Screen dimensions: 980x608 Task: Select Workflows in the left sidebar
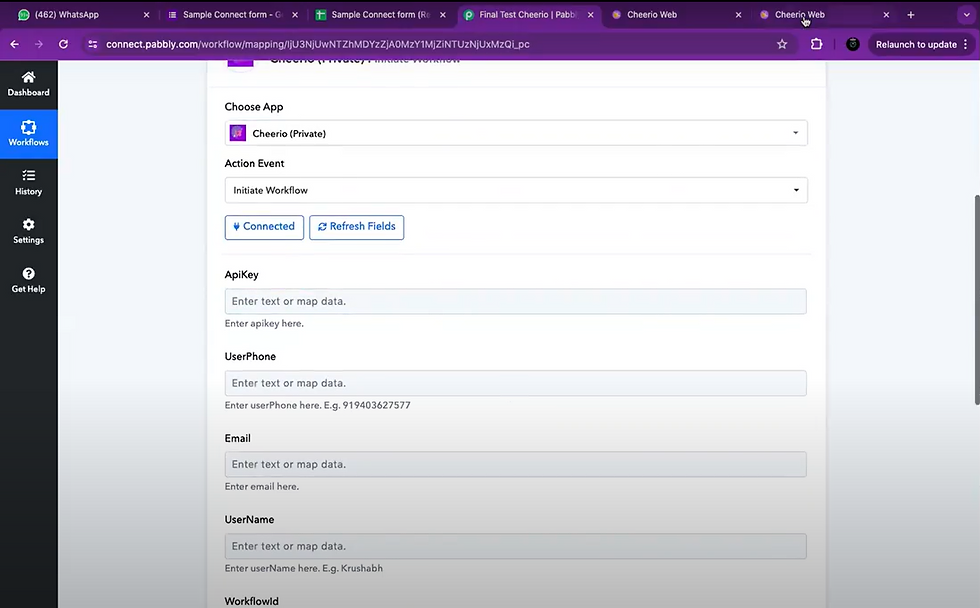click(28, 133)
